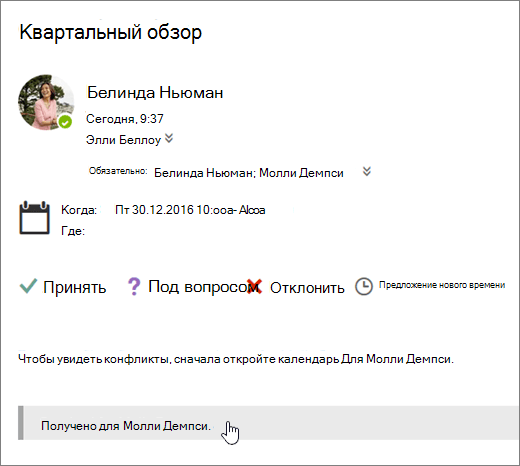Click the green presence status badge

click(x=65, y=122)
